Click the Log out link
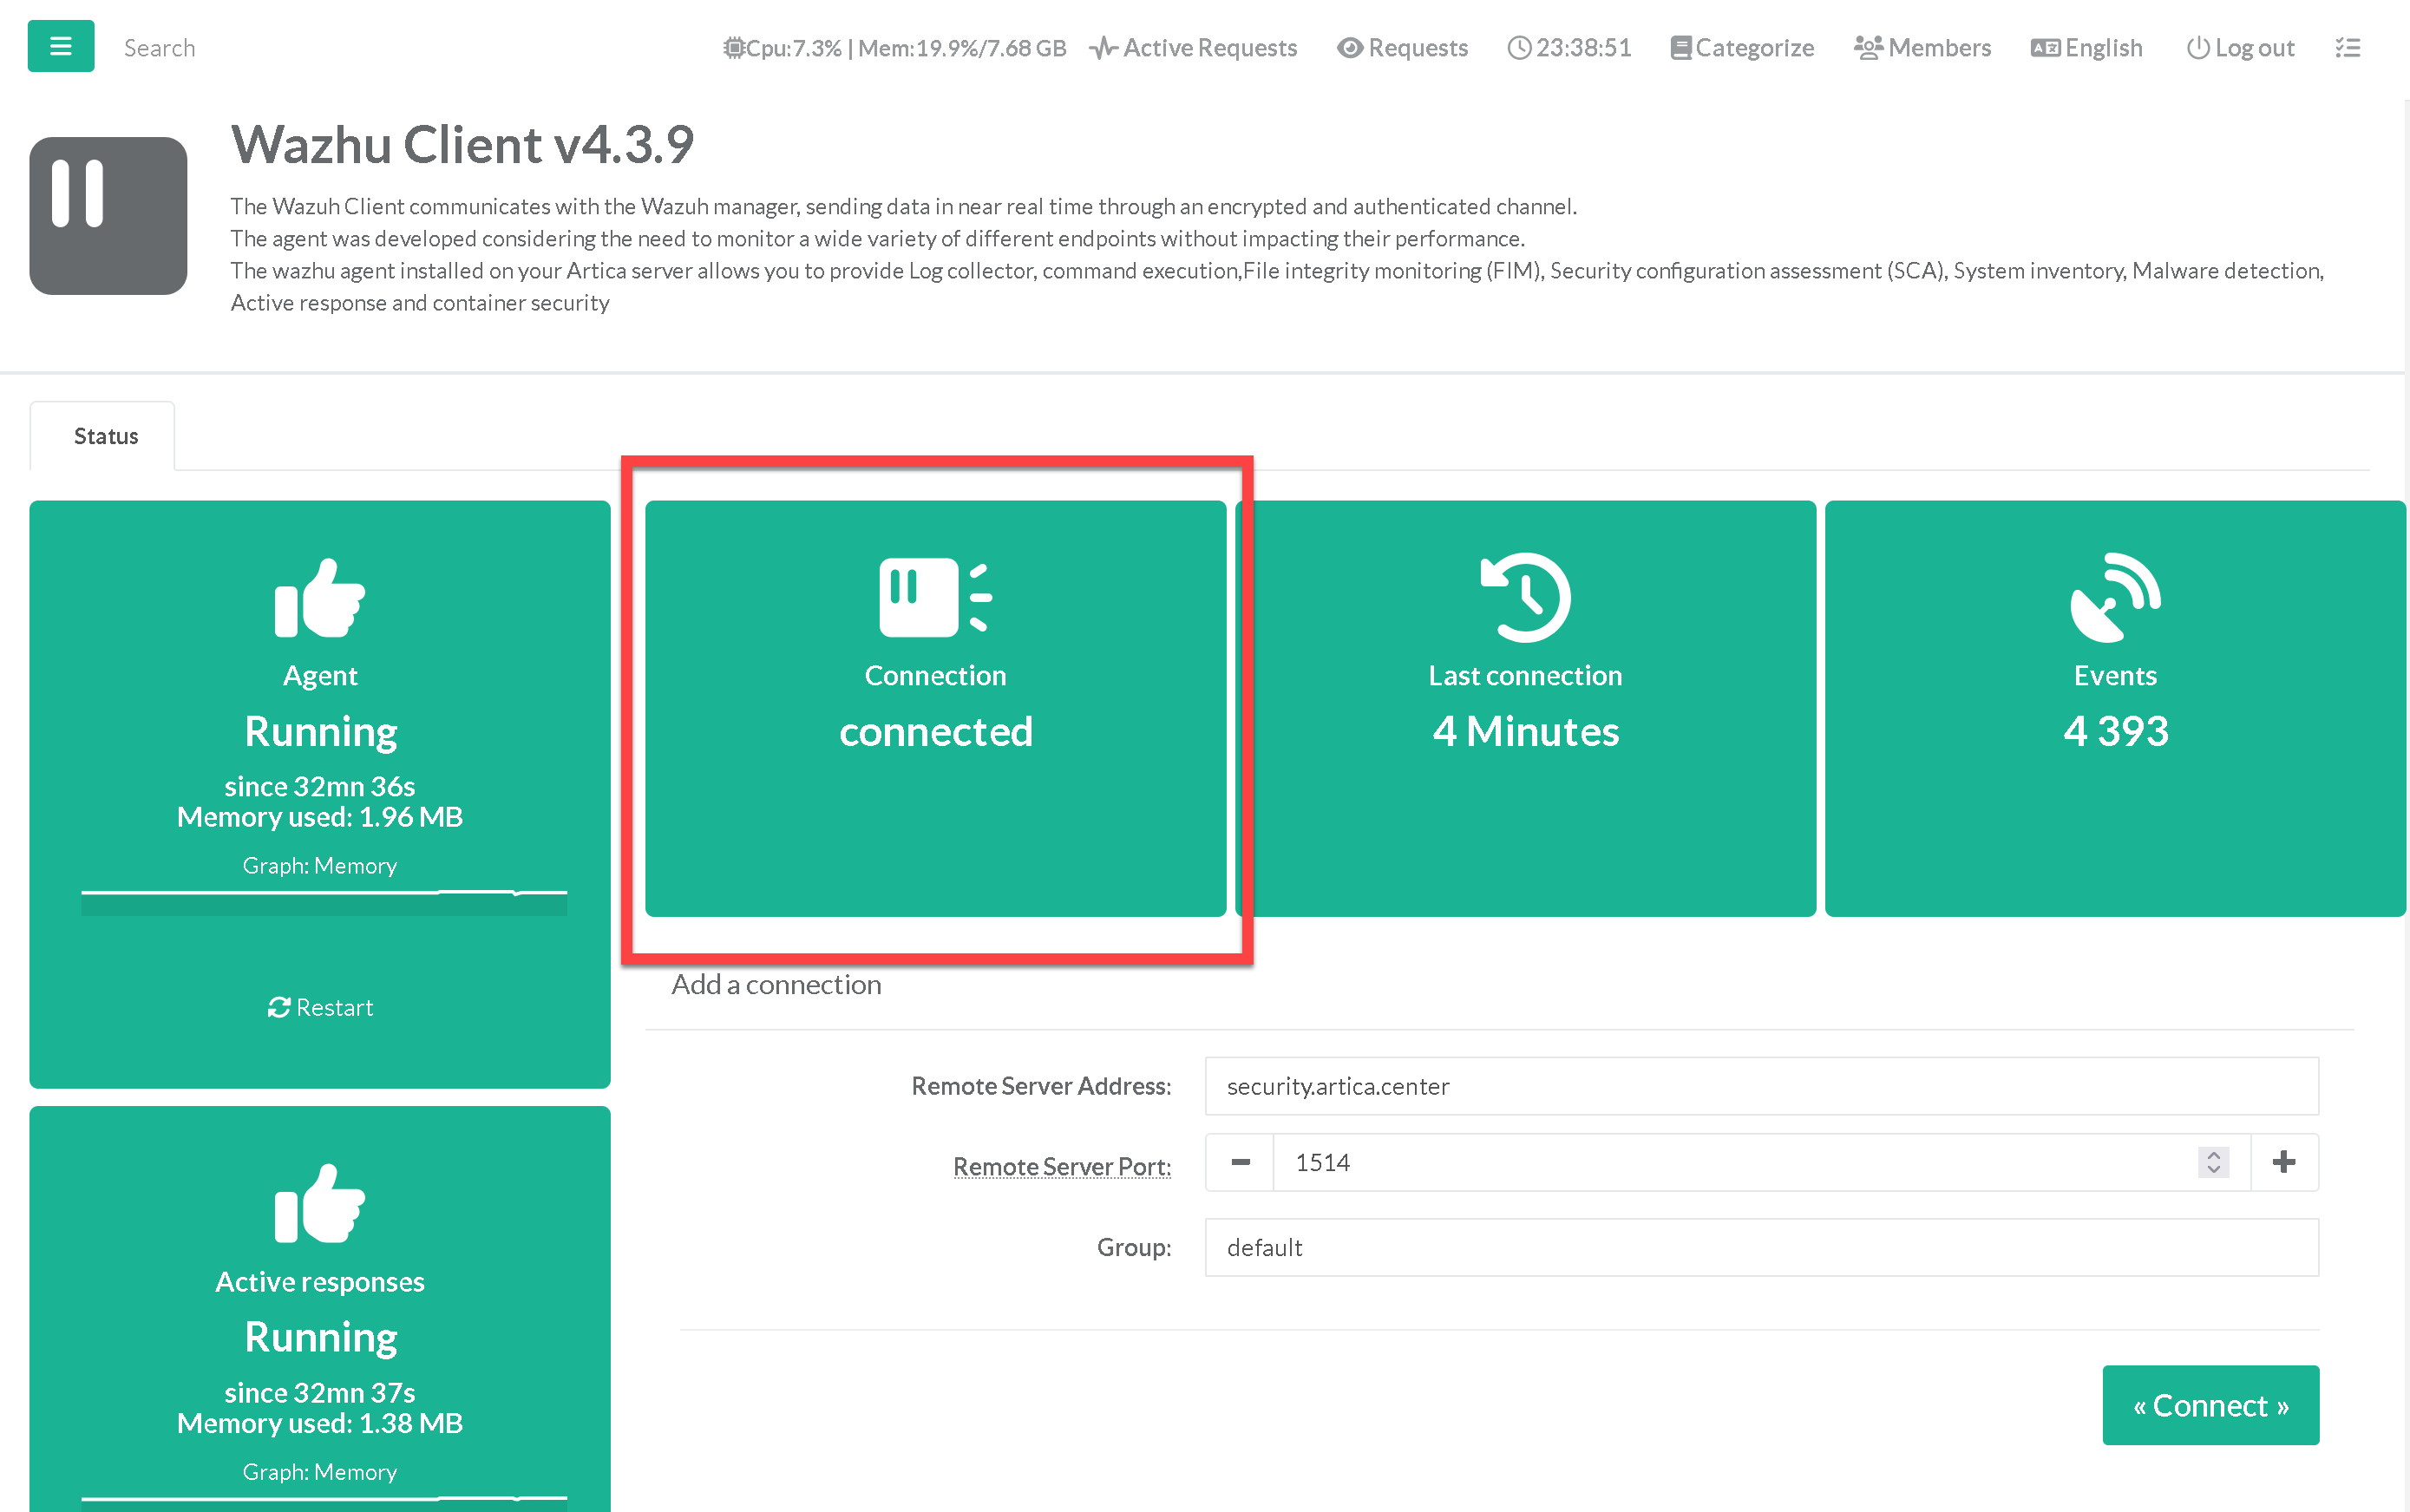 coord(2240,48)
